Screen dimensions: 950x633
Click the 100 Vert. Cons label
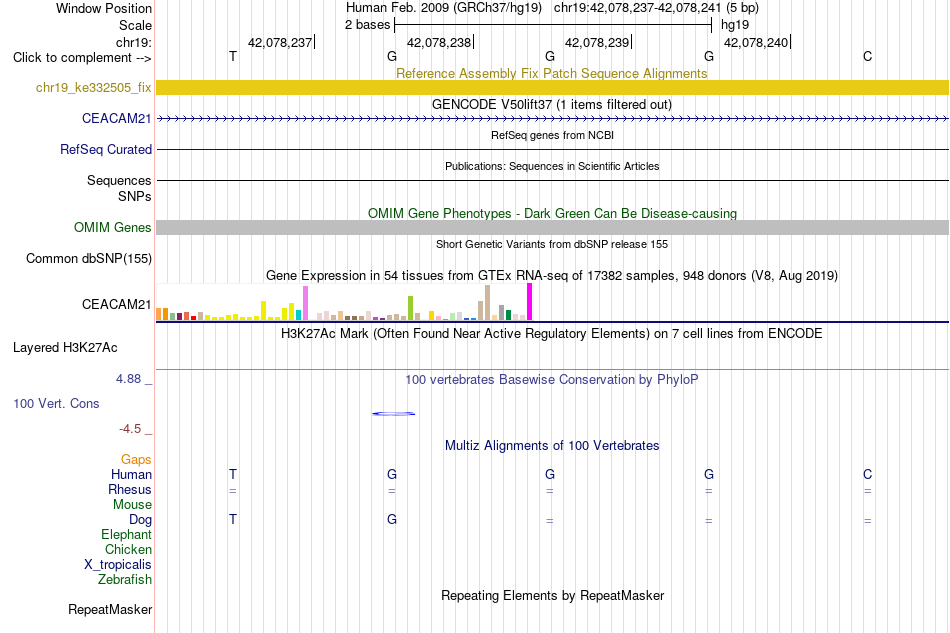pos(56,404)
